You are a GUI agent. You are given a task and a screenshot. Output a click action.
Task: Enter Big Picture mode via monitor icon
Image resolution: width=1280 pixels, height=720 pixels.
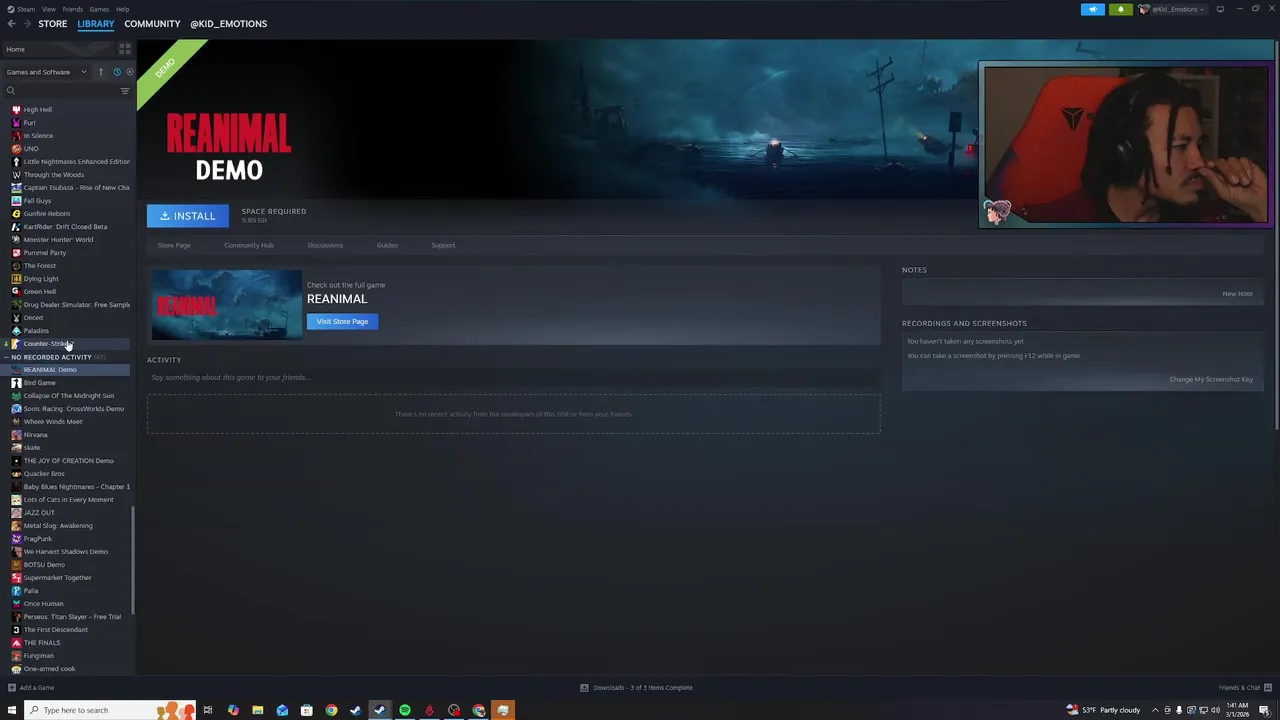point(1220,9)
